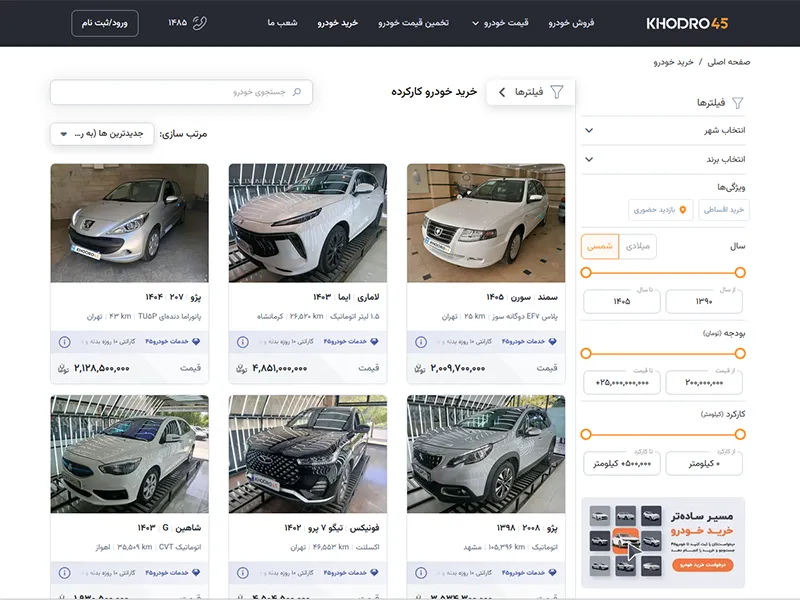Click the toman currency icon on سمند price
Screen dimensions: 800x600
point(419,368)
